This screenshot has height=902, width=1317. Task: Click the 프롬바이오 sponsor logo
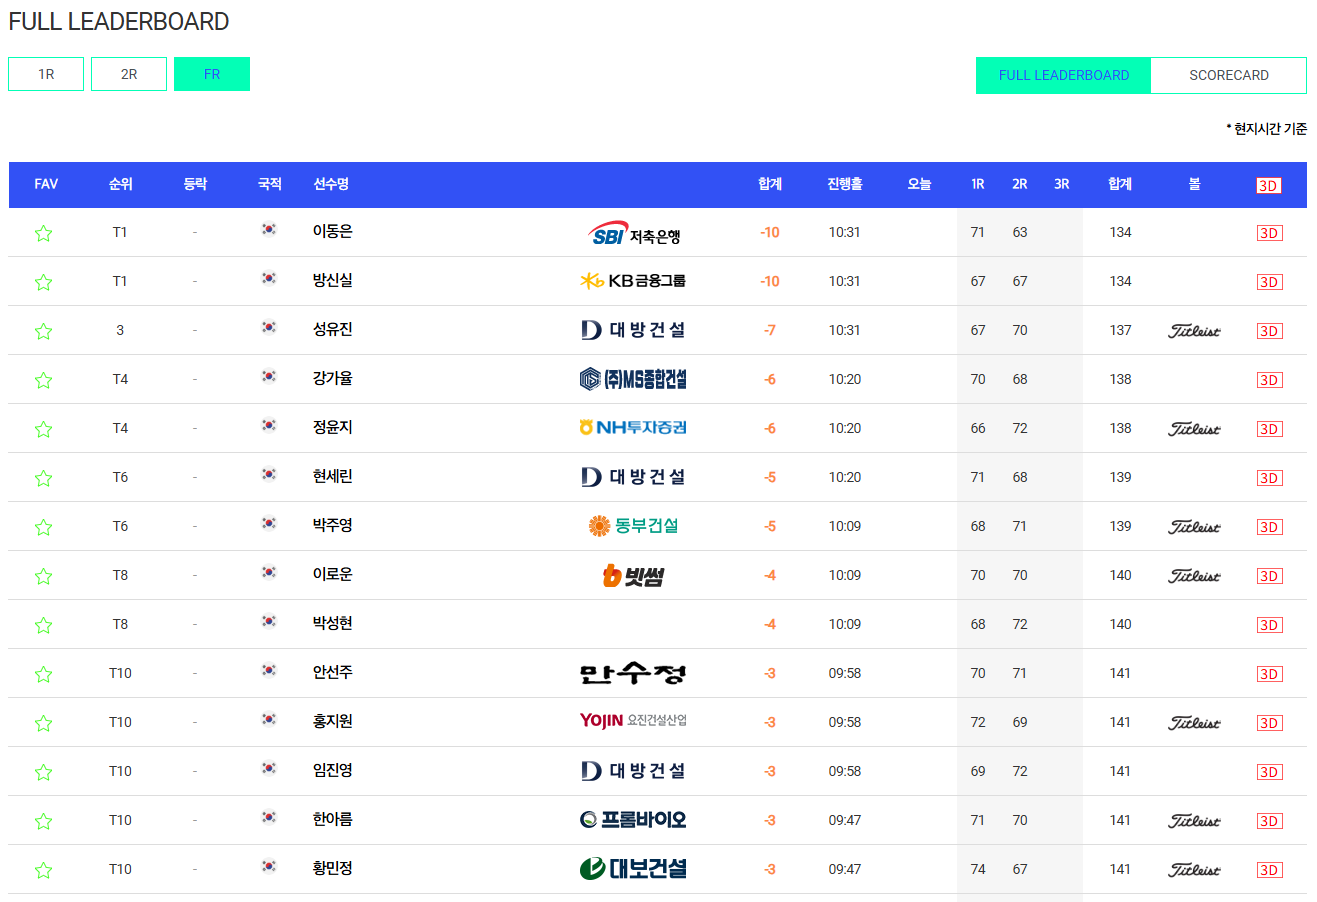pyautogui.click(x=633, y=820)
